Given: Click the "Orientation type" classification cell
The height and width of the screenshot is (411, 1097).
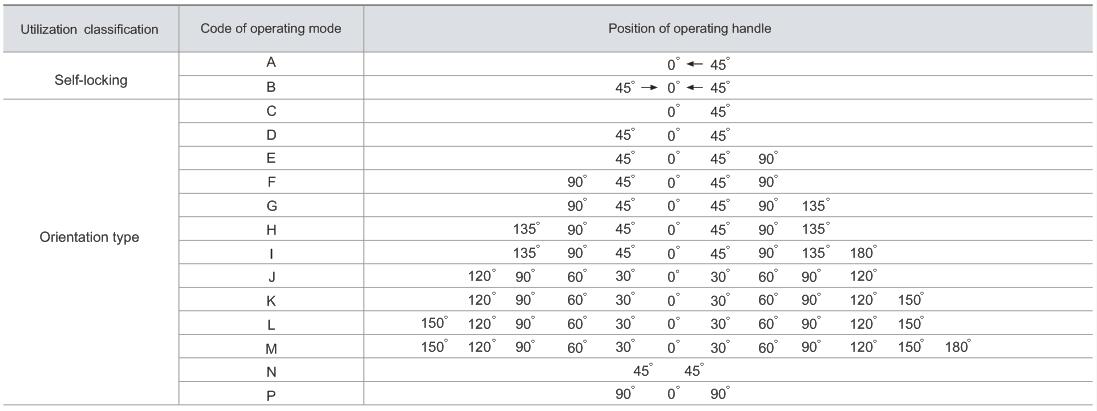Looking at the screenshot, I should pos(90,238).
